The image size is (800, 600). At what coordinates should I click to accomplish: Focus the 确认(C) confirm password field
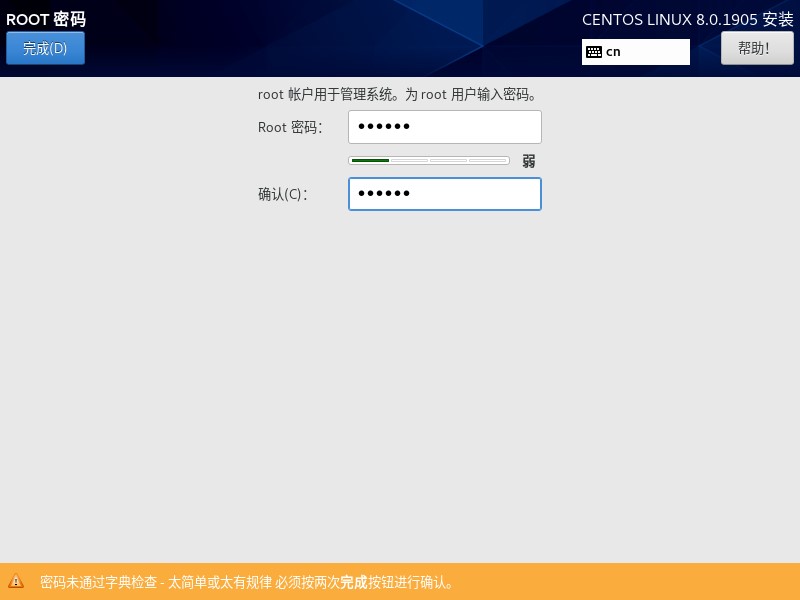[445, 194]
